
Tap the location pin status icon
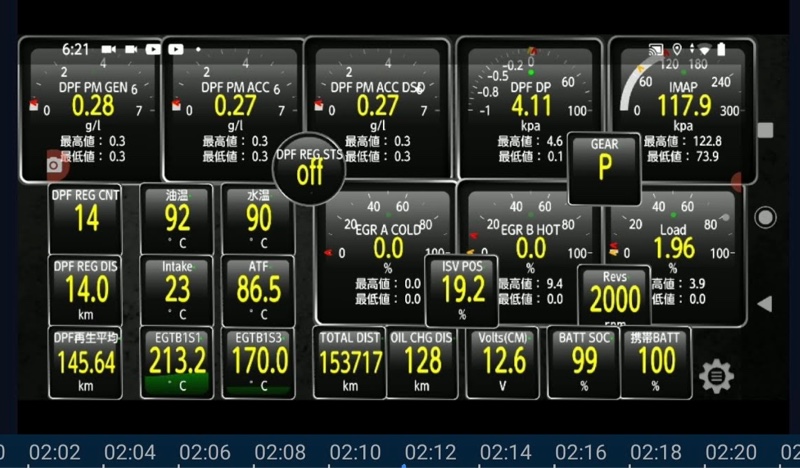(x=677, y=50)
